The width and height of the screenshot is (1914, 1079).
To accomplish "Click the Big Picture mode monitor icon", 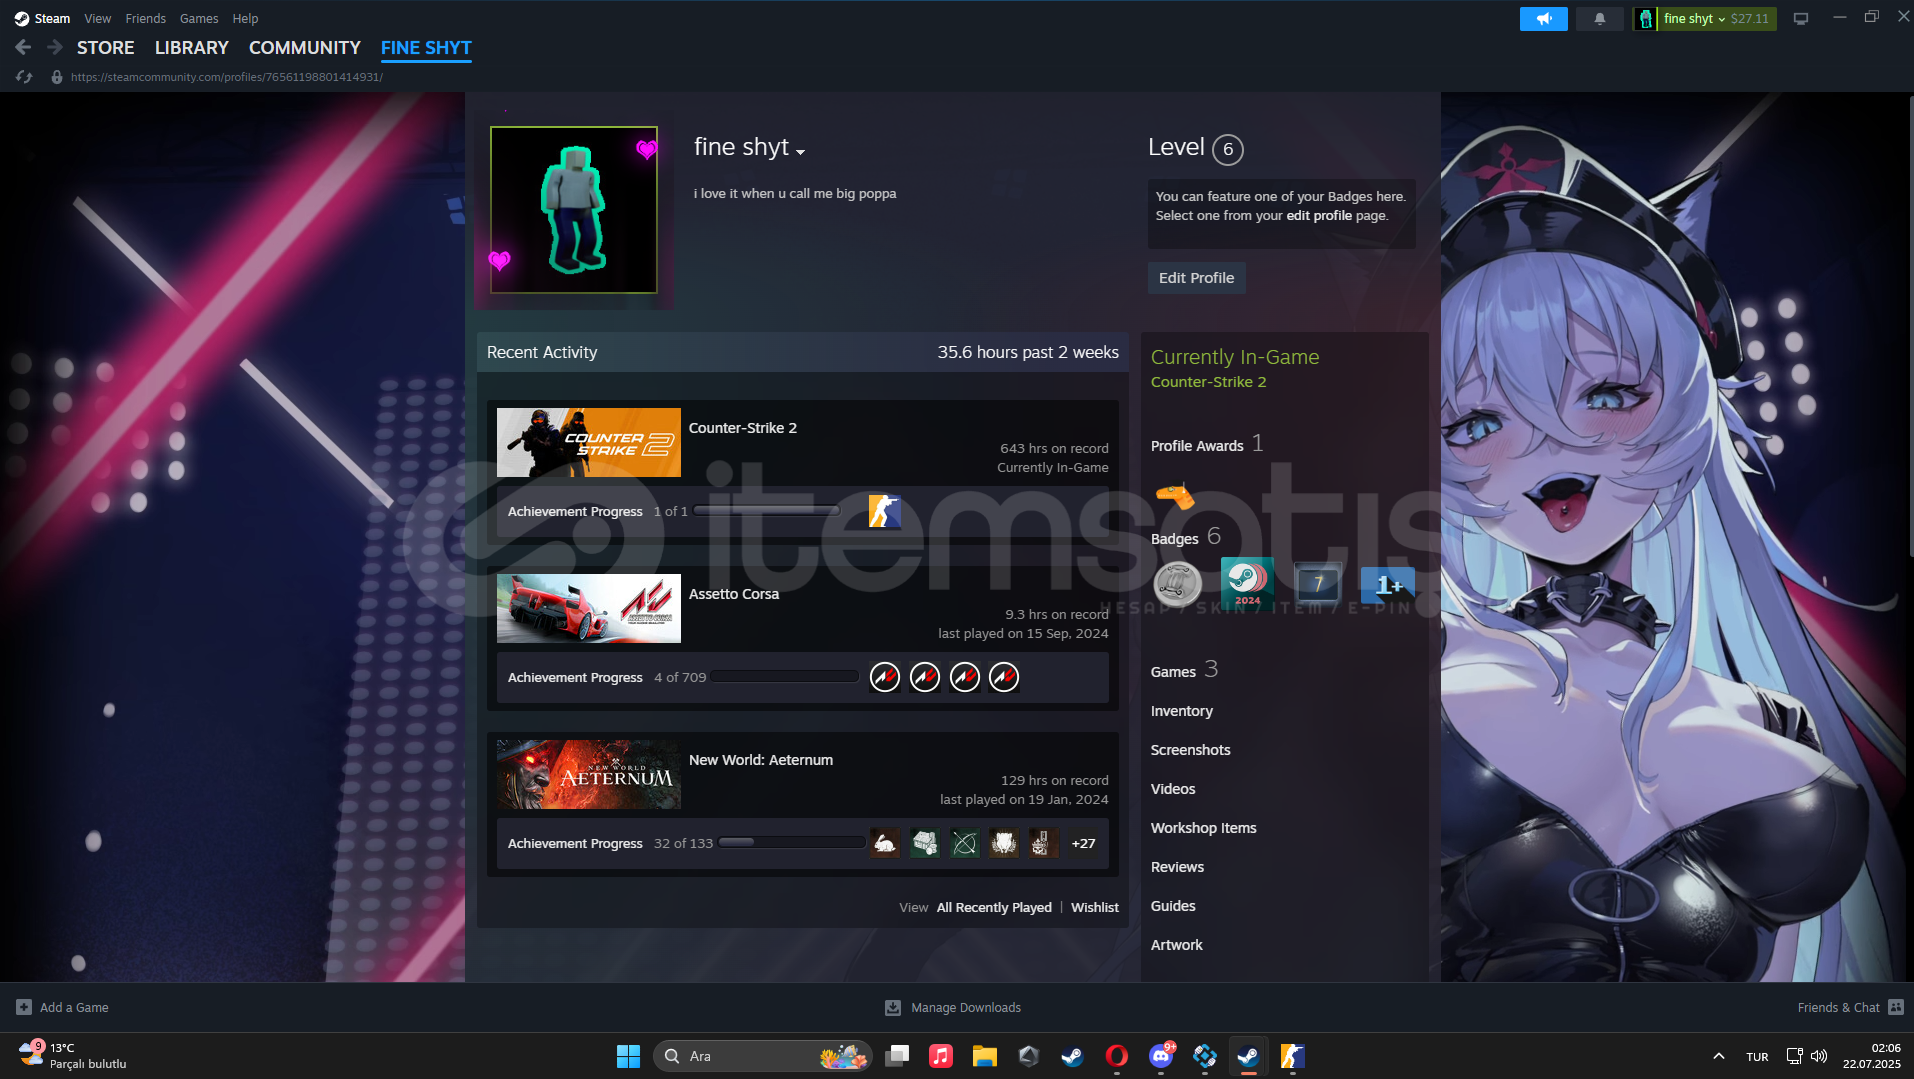I will tap(1800, 18).
